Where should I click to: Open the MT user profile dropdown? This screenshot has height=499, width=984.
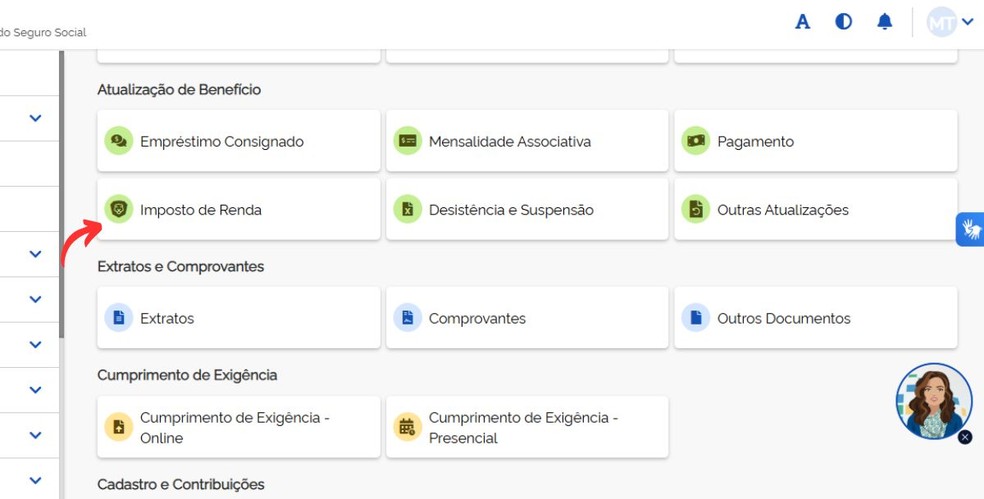pos(950,22)
